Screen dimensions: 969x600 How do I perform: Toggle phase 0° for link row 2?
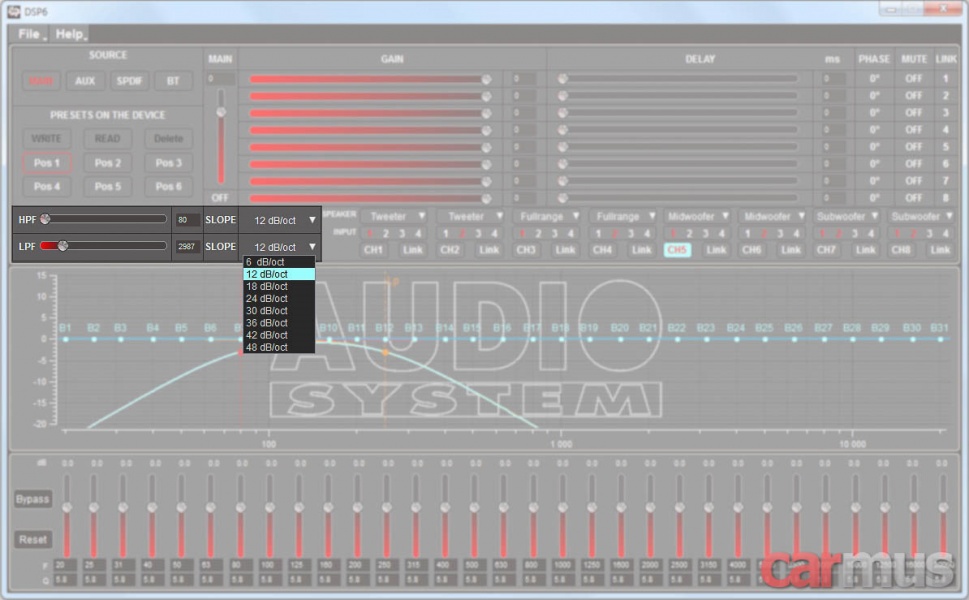tap(874, 96)
